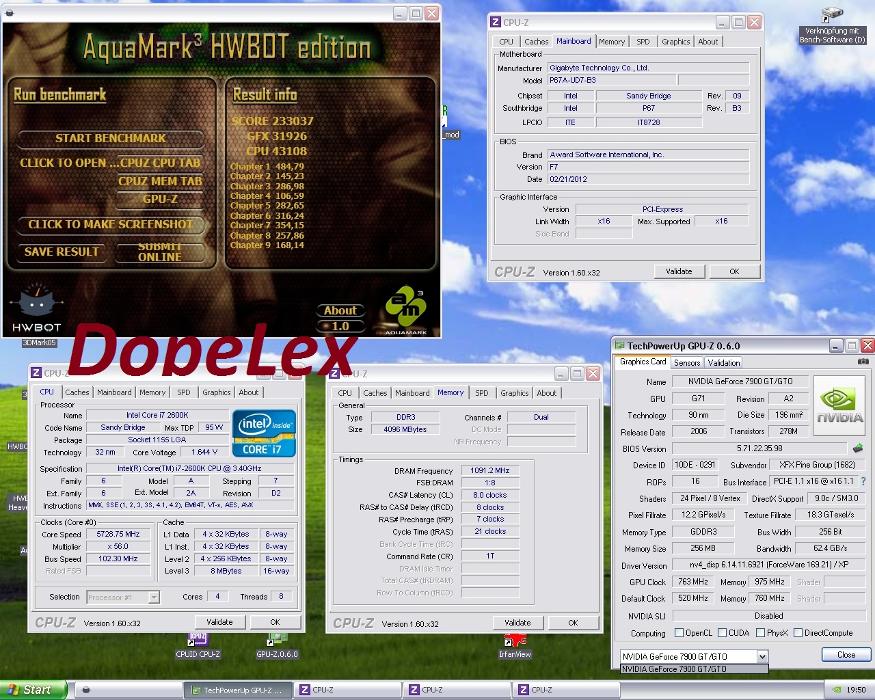875x700 pixels.
Task: Open Caches tab in Mainboard CPU-Z window
Action: (536, 41)
